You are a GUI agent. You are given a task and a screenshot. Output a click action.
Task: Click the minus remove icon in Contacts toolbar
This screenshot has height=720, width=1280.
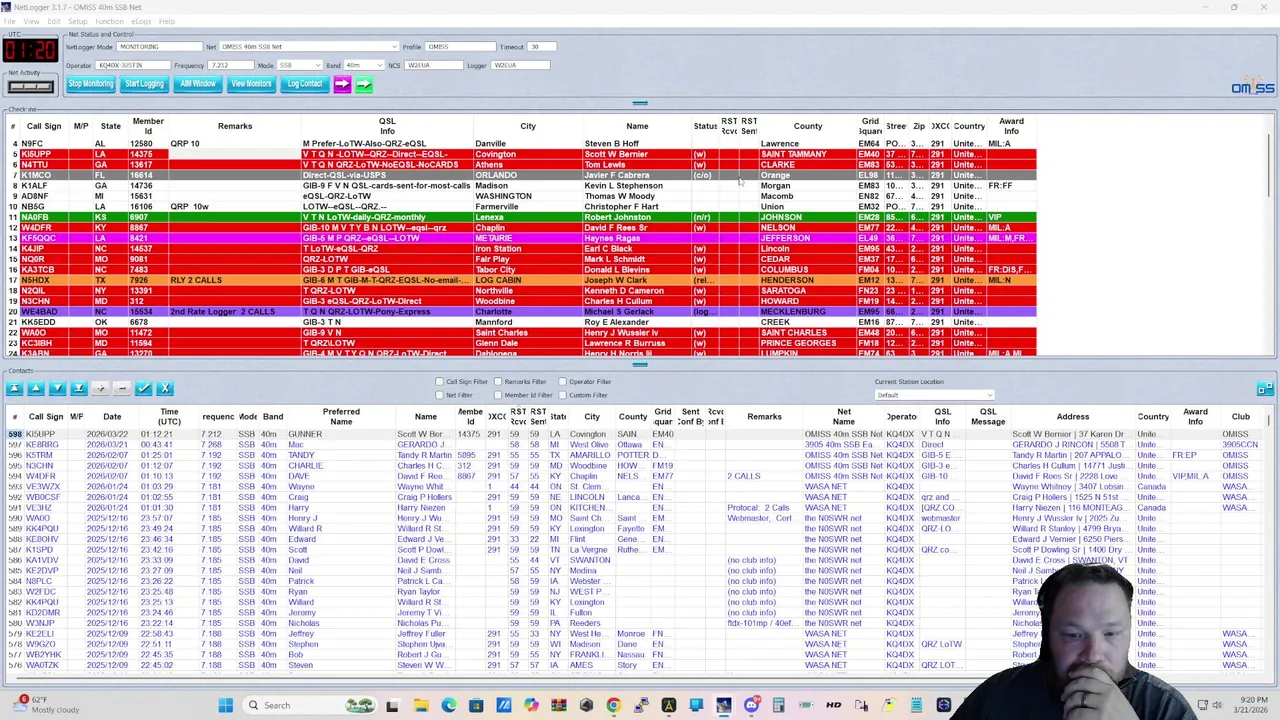click(x=122, y=388)
